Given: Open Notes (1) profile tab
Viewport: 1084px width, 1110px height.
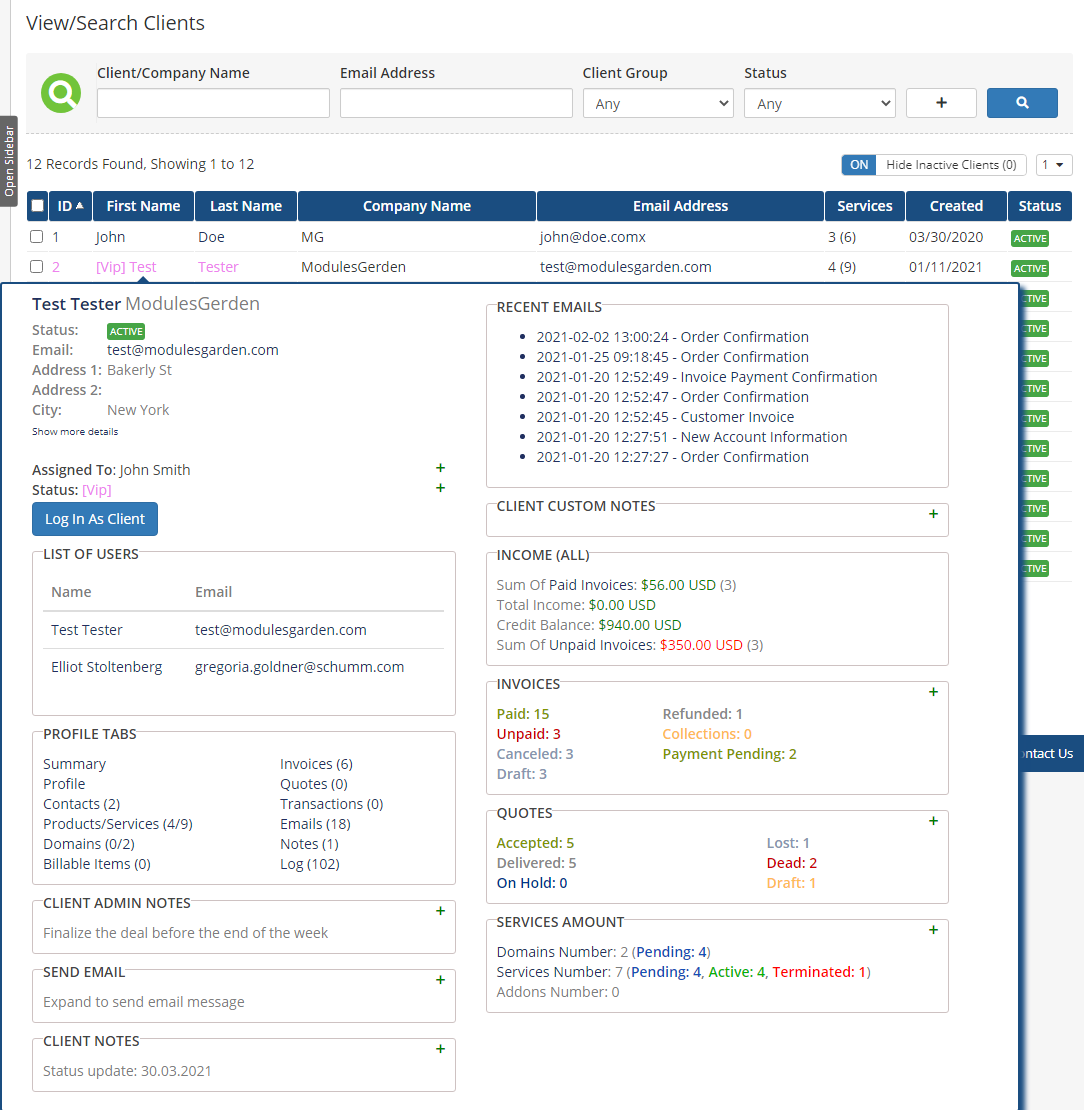Looking at the screenshot, I should [309, 844].
